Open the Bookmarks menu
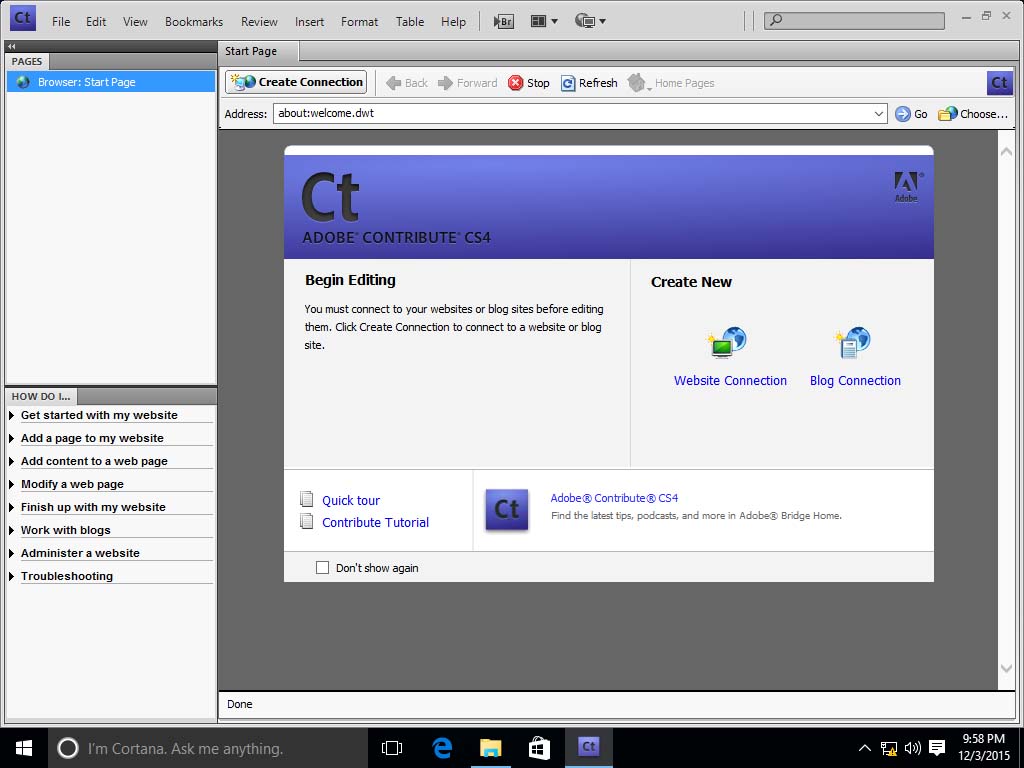 point(194,22)
